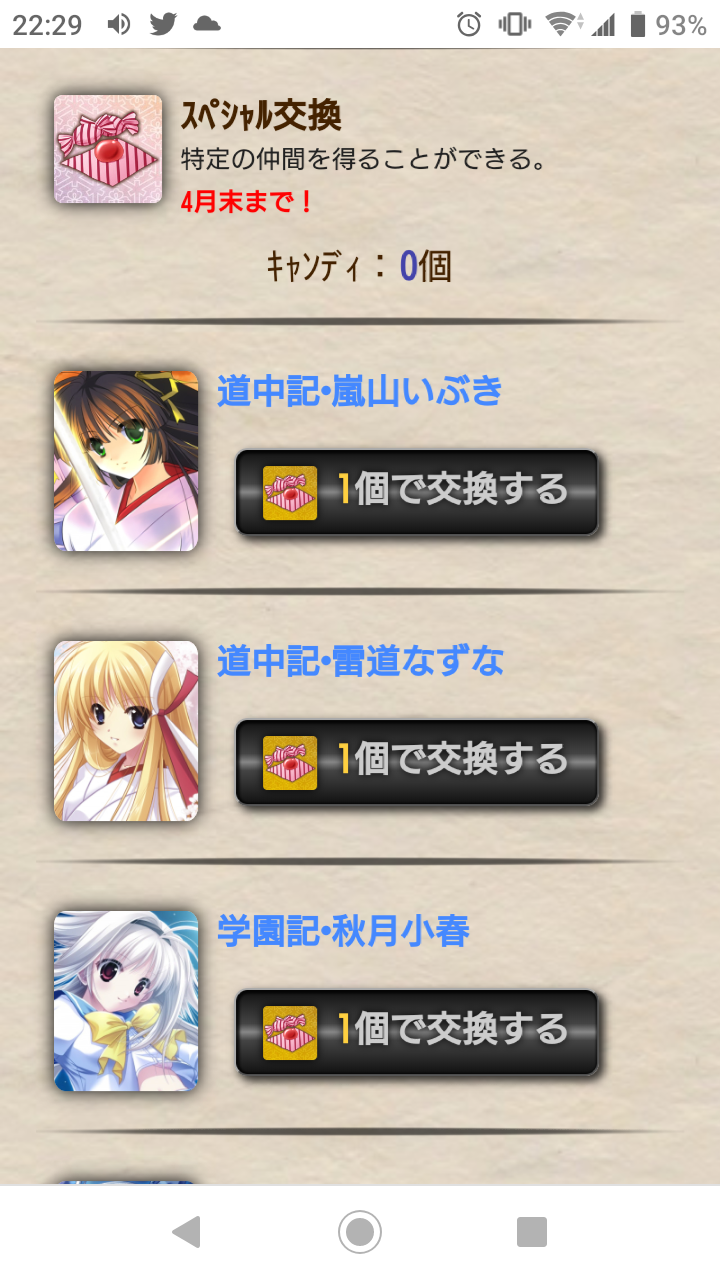Viewport: 720px width, 1280px height.
Task: Tap the キャンディ 0個 counter text
Action: pos(359,266)
